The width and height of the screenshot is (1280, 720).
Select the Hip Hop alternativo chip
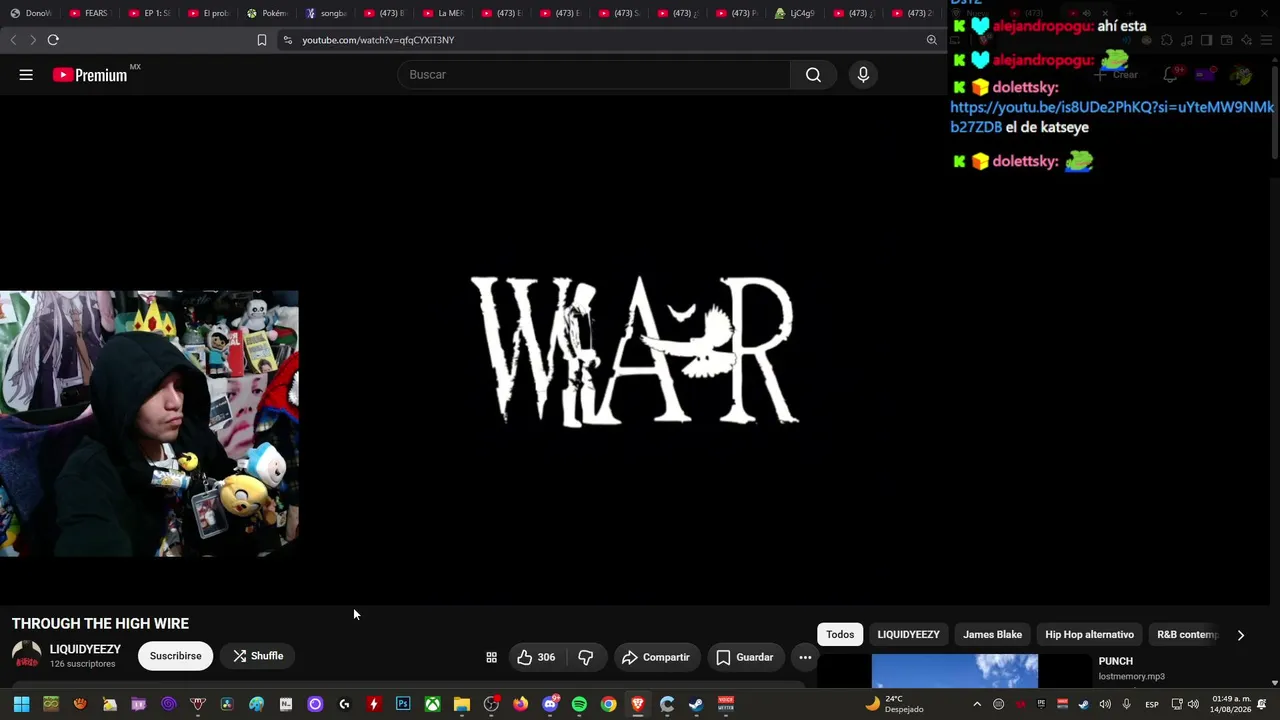click(x=1089, y=635)
